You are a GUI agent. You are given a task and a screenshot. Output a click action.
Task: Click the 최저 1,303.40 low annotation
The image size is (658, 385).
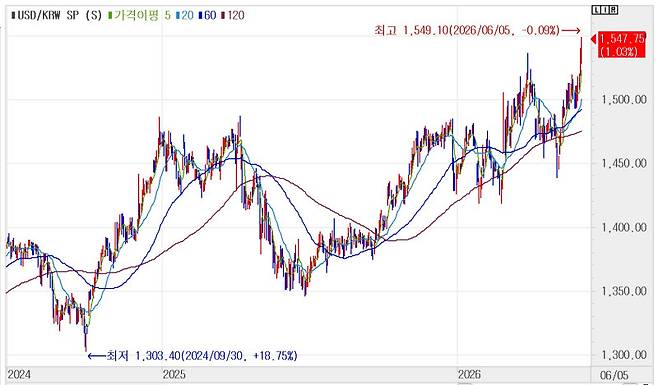193,356
